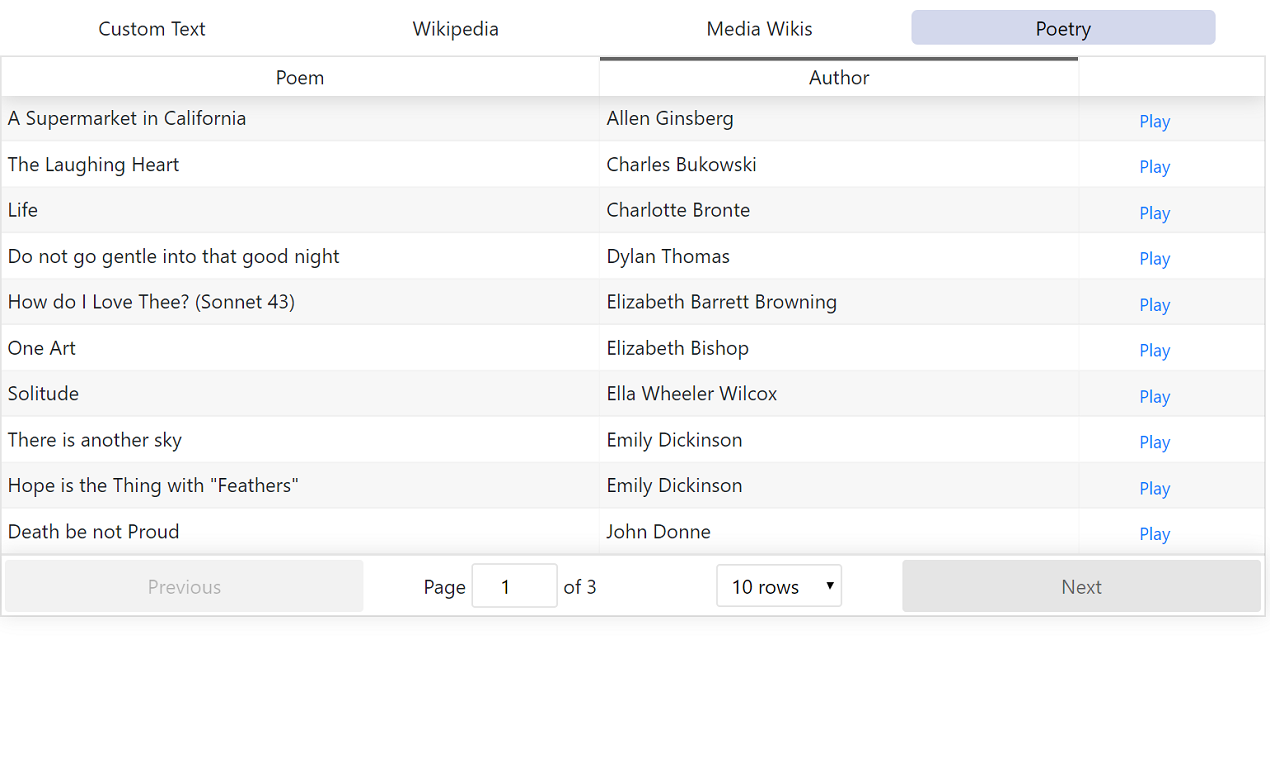Image resolution: width=1270 pixels, height=760 pixels.
Task: Click the 'One Art' poem title
Action: point(42,348)
